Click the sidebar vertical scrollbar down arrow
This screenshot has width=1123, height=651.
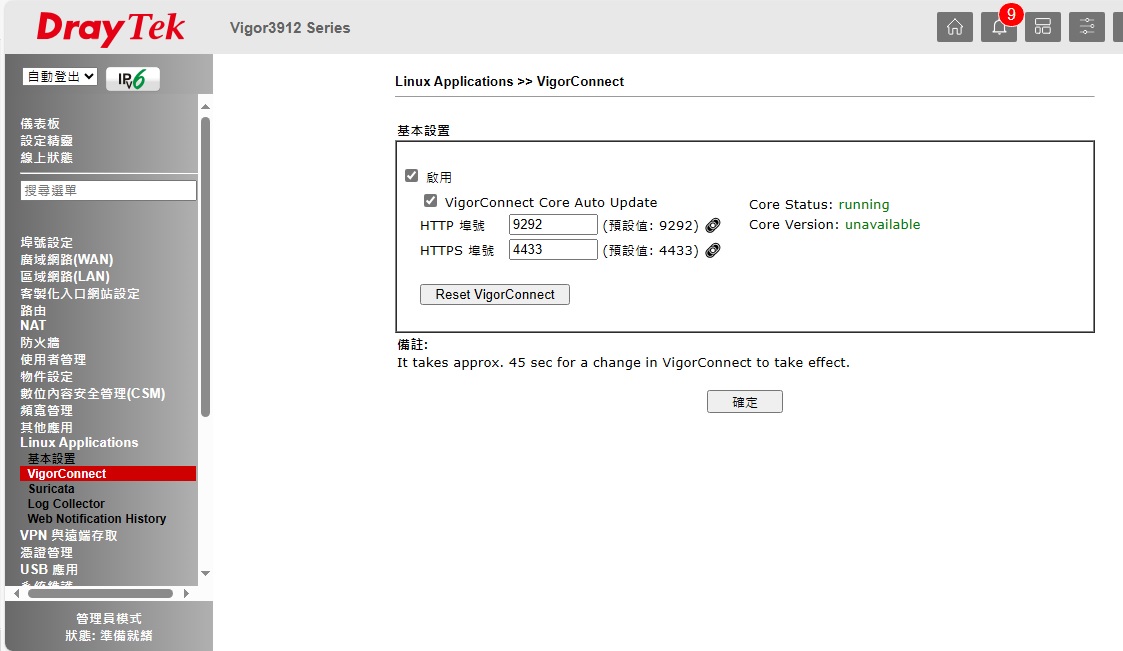point(206,573)
